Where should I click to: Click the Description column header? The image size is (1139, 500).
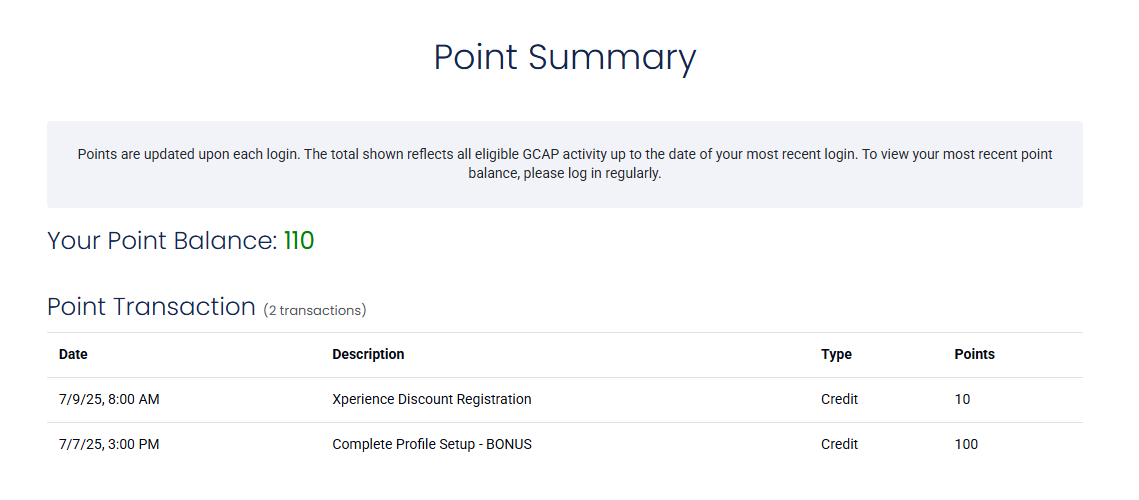[368, 354]
